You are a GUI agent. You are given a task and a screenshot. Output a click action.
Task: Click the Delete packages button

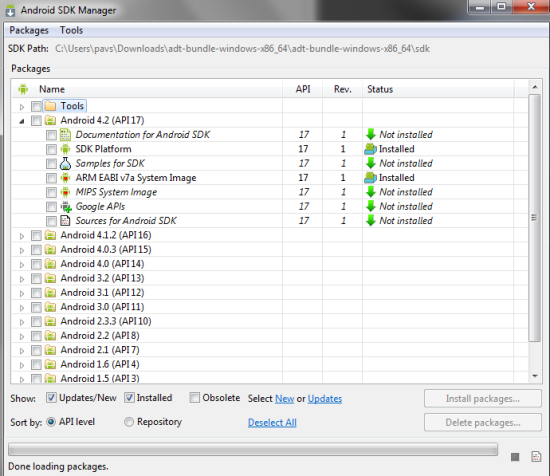tap(483, 422)
